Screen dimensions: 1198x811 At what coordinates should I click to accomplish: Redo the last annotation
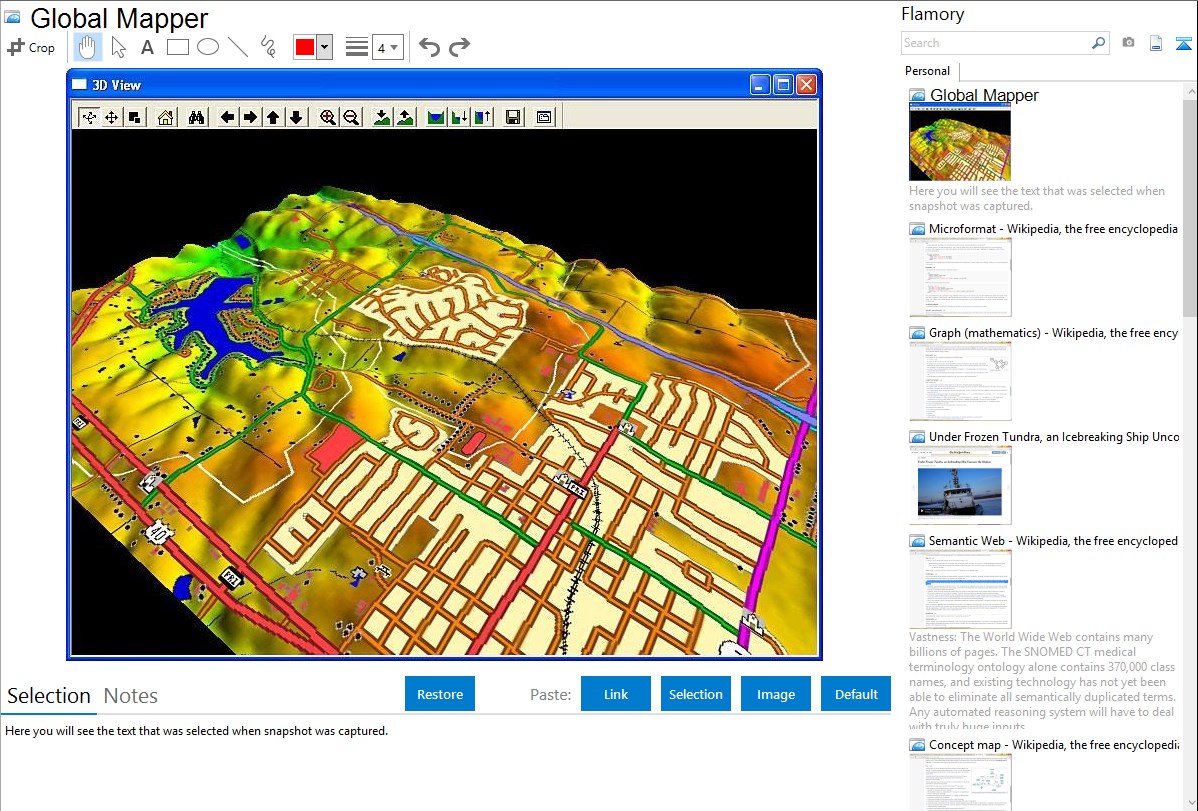tap(459, 47)
